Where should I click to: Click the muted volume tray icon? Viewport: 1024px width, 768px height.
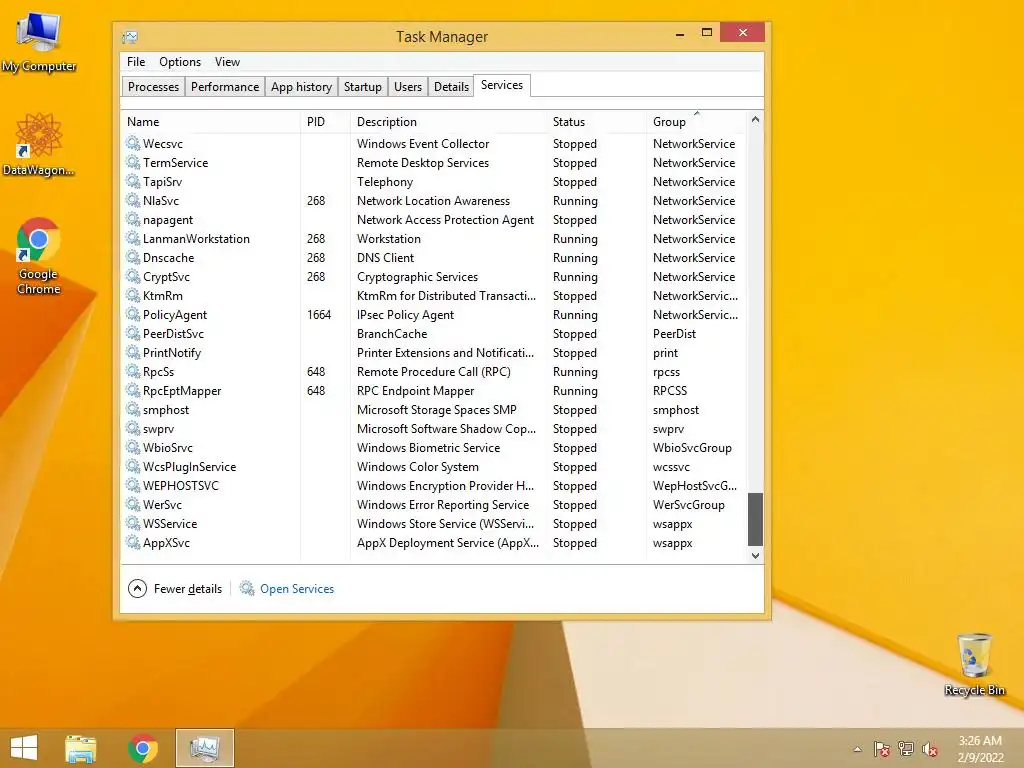click(x=930, y=749)
